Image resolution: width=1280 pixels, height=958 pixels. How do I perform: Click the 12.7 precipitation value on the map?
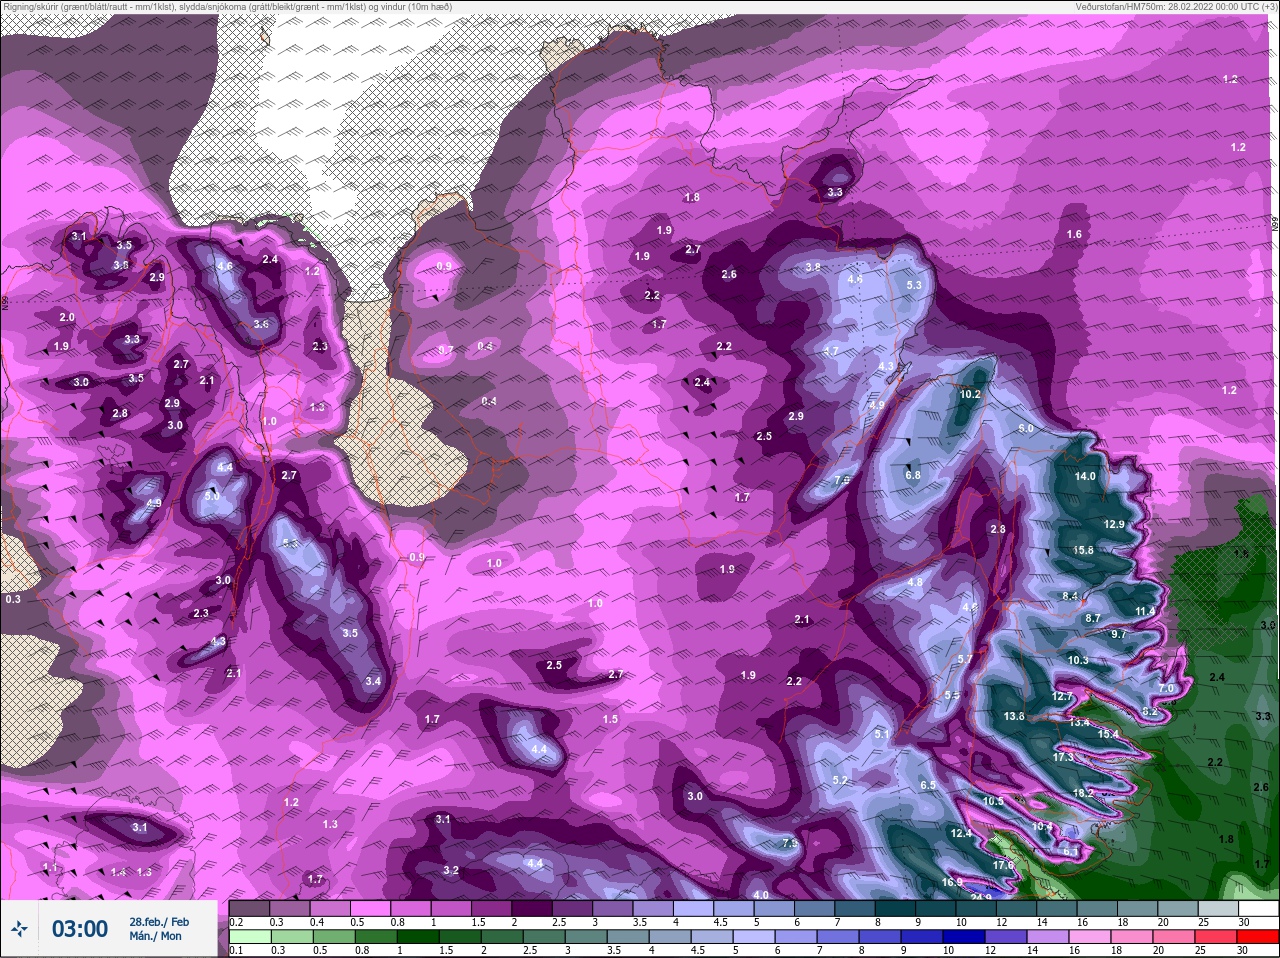1062,695
